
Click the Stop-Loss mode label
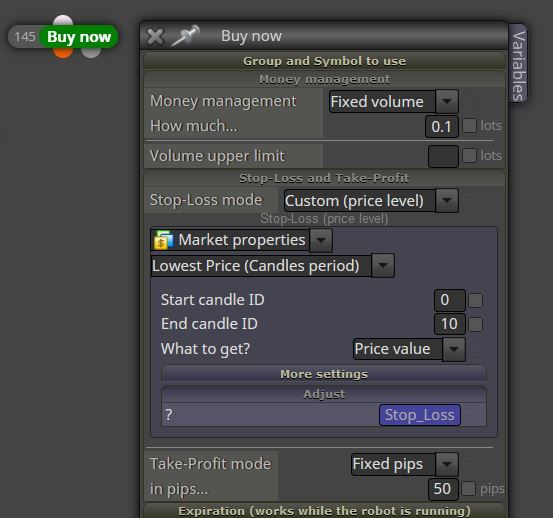tap(206, 200)
